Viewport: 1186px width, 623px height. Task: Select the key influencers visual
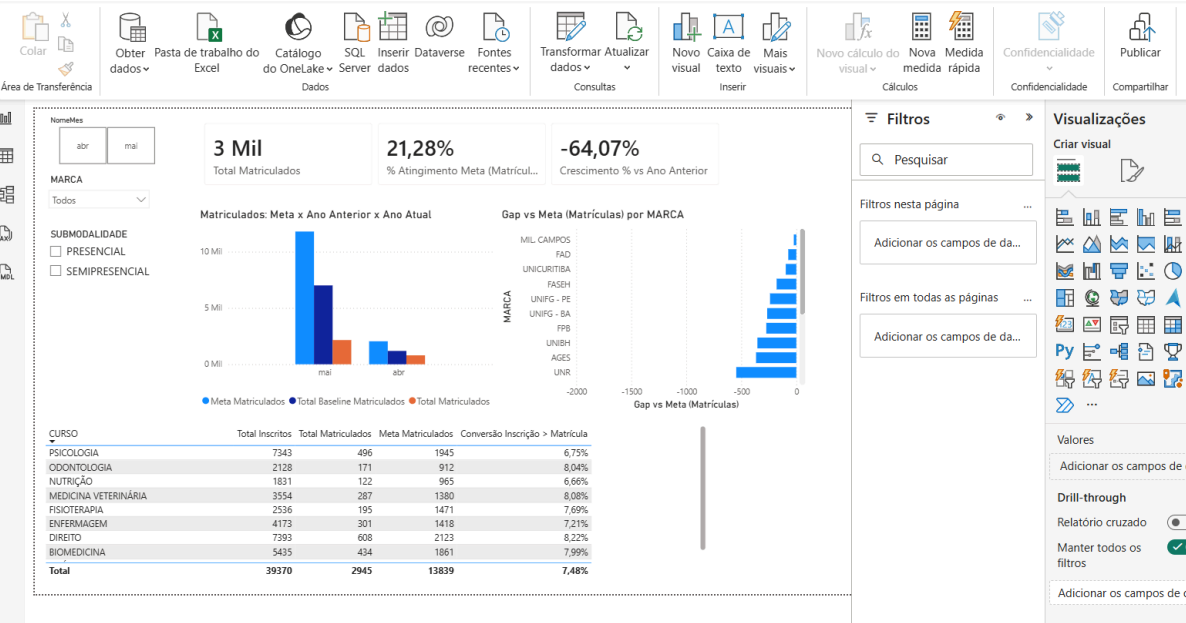pyautogui.click(x=1091, y=352)
